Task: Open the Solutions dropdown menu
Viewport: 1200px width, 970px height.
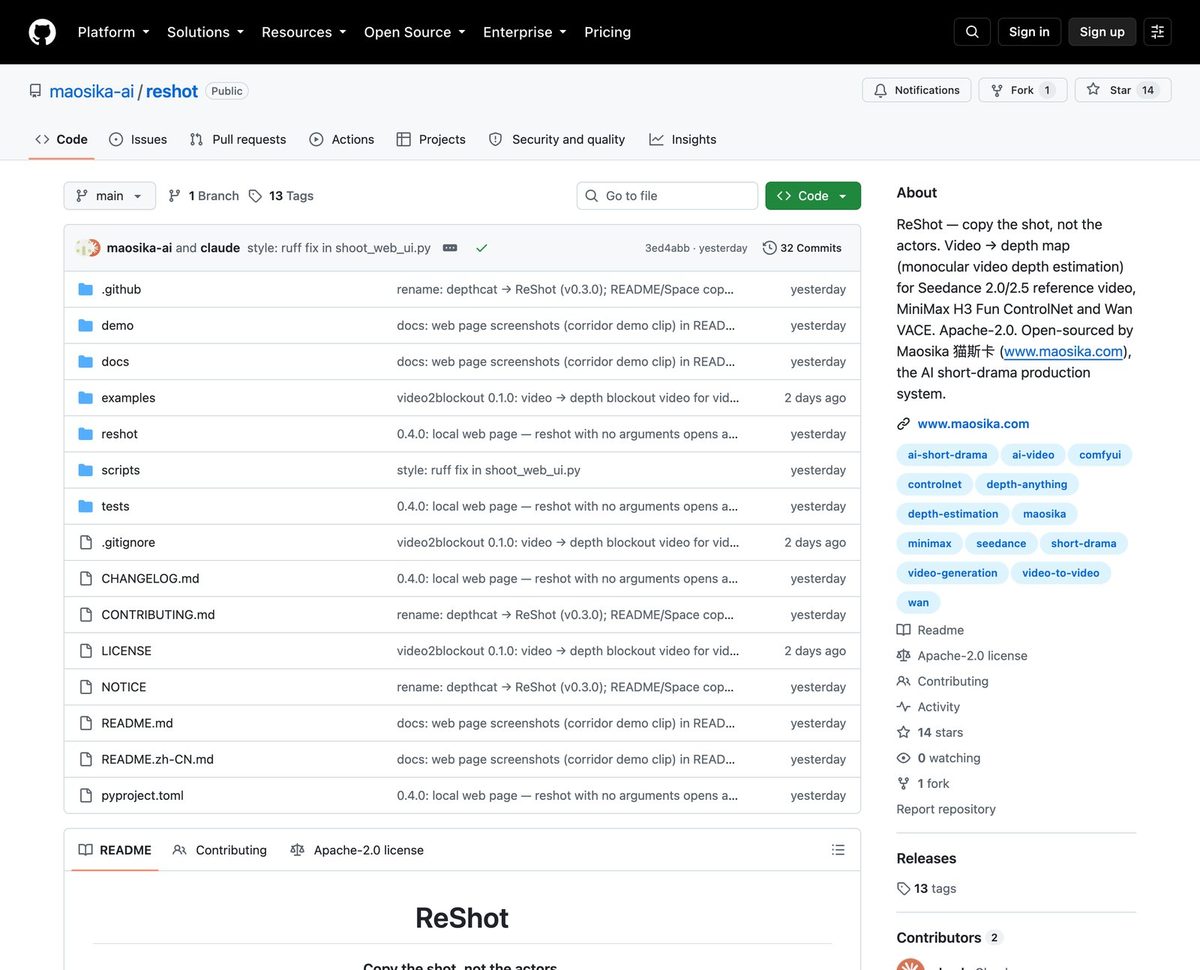Action: (x=205, y=32)
